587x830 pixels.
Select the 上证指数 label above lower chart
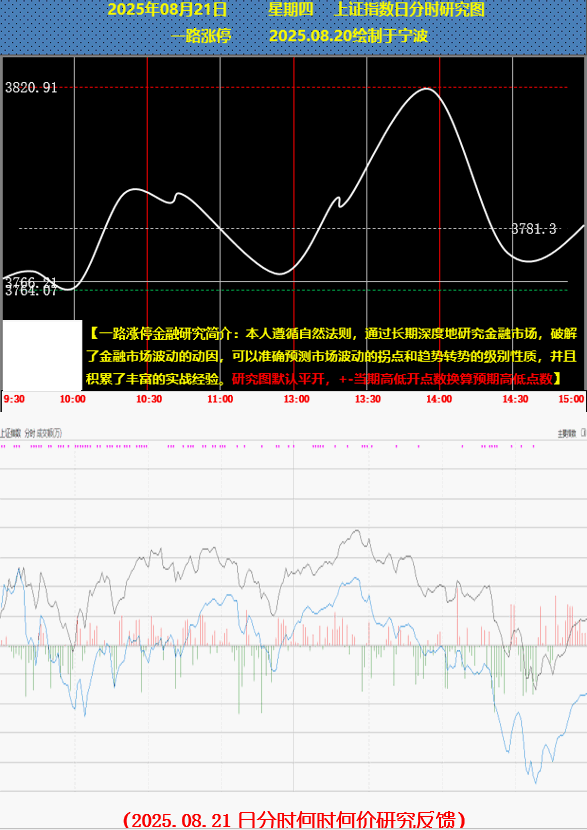[x=11, y=434]
